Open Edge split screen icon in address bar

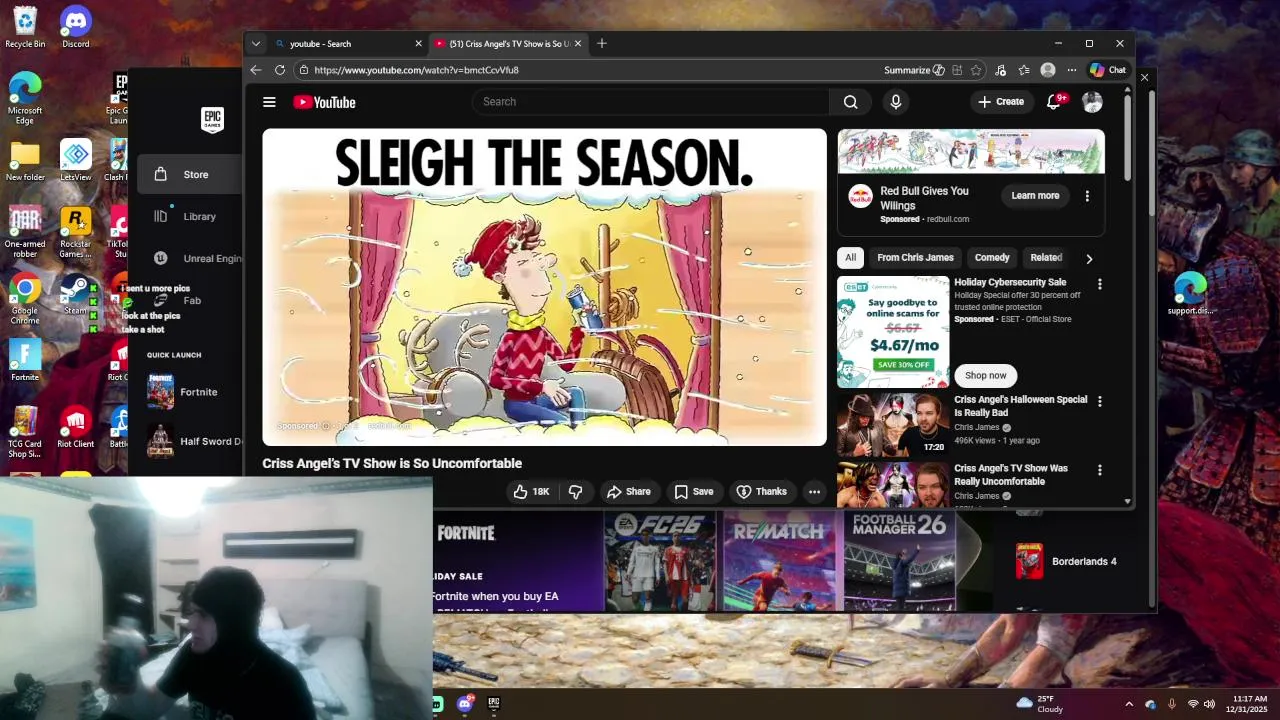[x=957, y=70]
